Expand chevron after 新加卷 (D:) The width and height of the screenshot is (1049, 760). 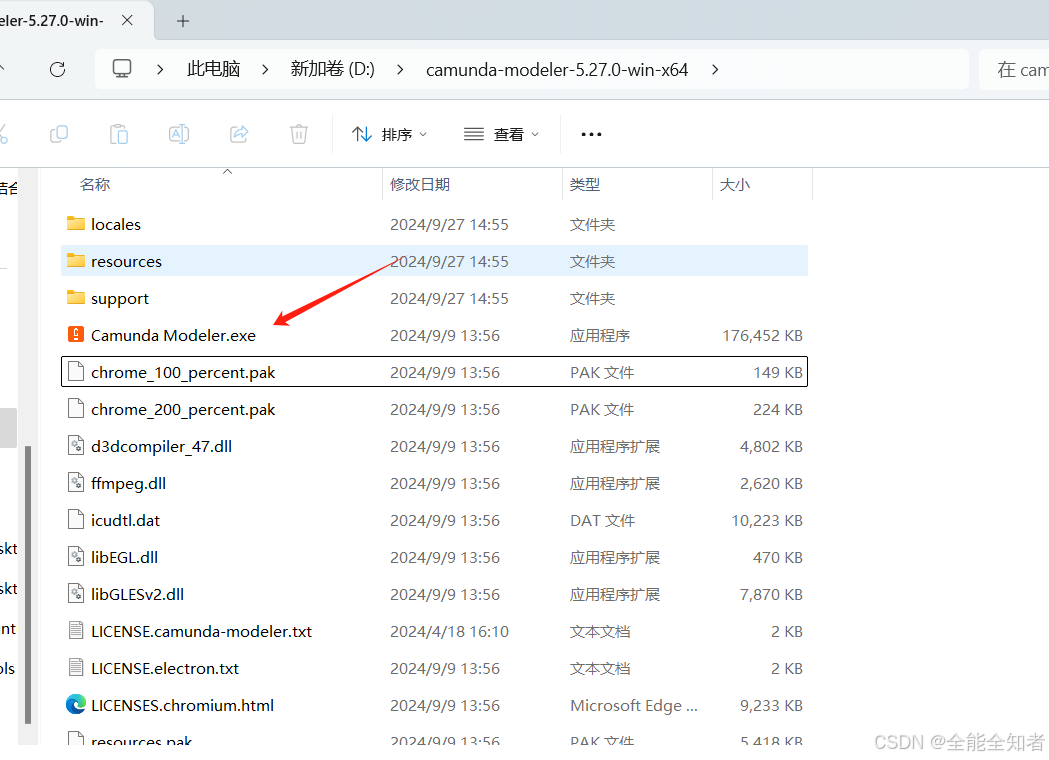pyautogui.click(x=400, y=69)
